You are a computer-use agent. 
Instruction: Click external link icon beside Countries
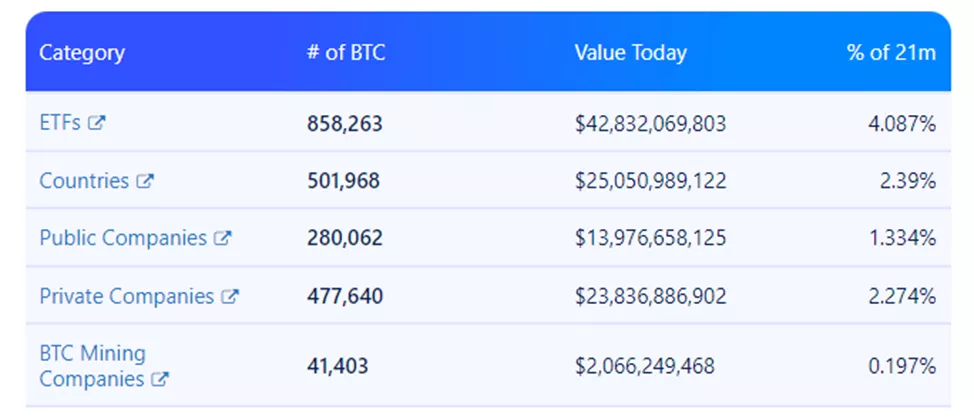click(x=145, y=182)
